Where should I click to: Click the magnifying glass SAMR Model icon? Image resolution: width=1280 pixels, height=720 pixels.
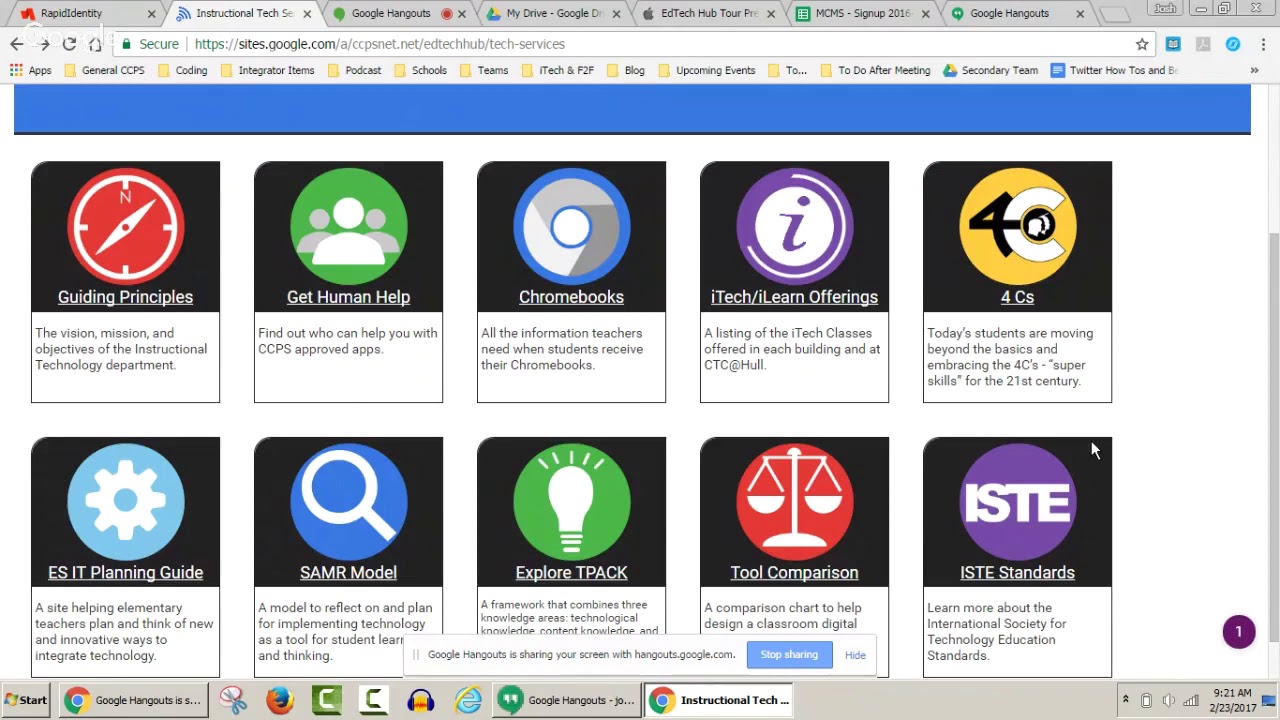tap(348, 501)
